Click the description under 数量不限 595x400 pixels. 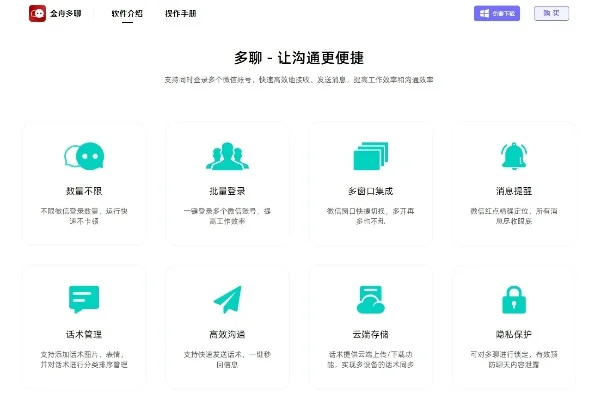coord(84,216)
